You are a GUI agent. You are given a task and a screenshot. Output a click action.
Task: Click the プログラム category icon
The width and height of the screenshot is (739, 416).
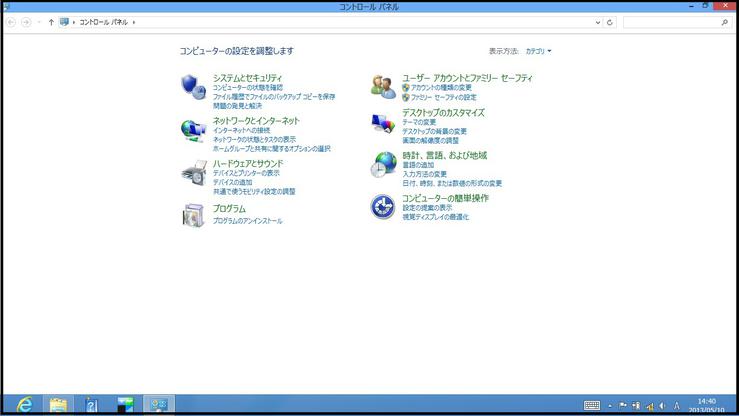pos(194,214)
